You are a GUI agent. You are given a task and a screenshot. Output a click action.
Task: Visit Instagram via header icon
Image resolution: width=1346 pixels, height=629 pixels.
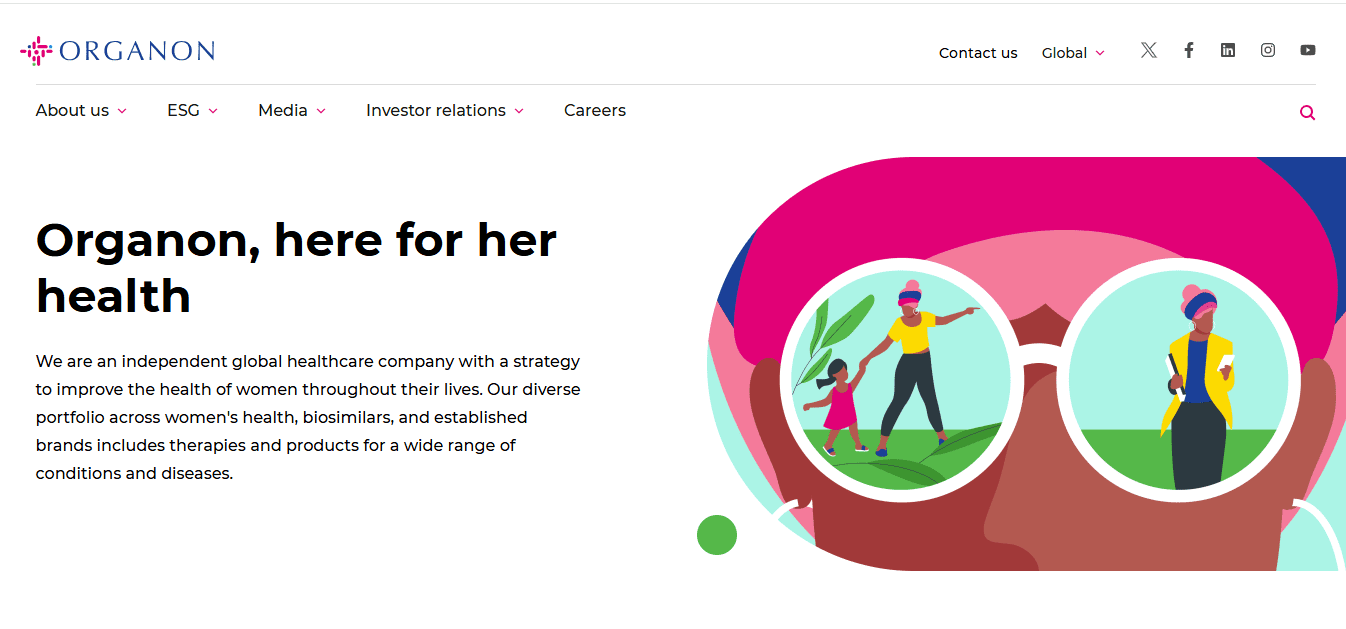(x=1268, y=50)
